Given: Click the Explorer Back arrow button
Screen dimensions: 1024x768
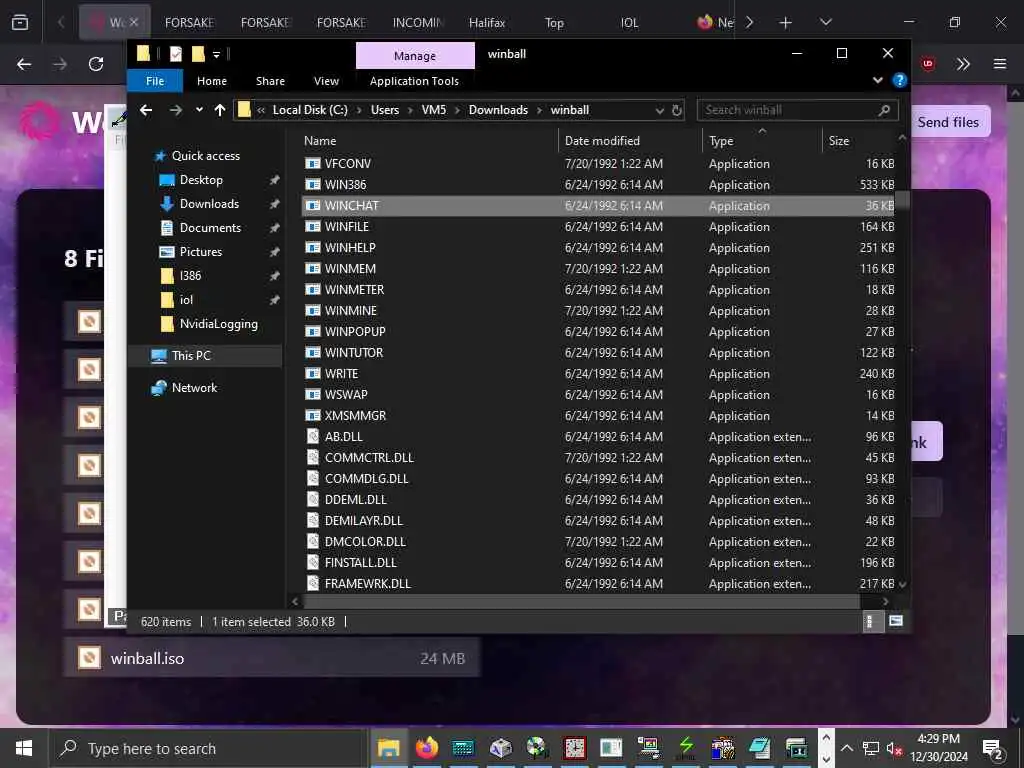Looking at the screenshot, I should click(146, 110).
